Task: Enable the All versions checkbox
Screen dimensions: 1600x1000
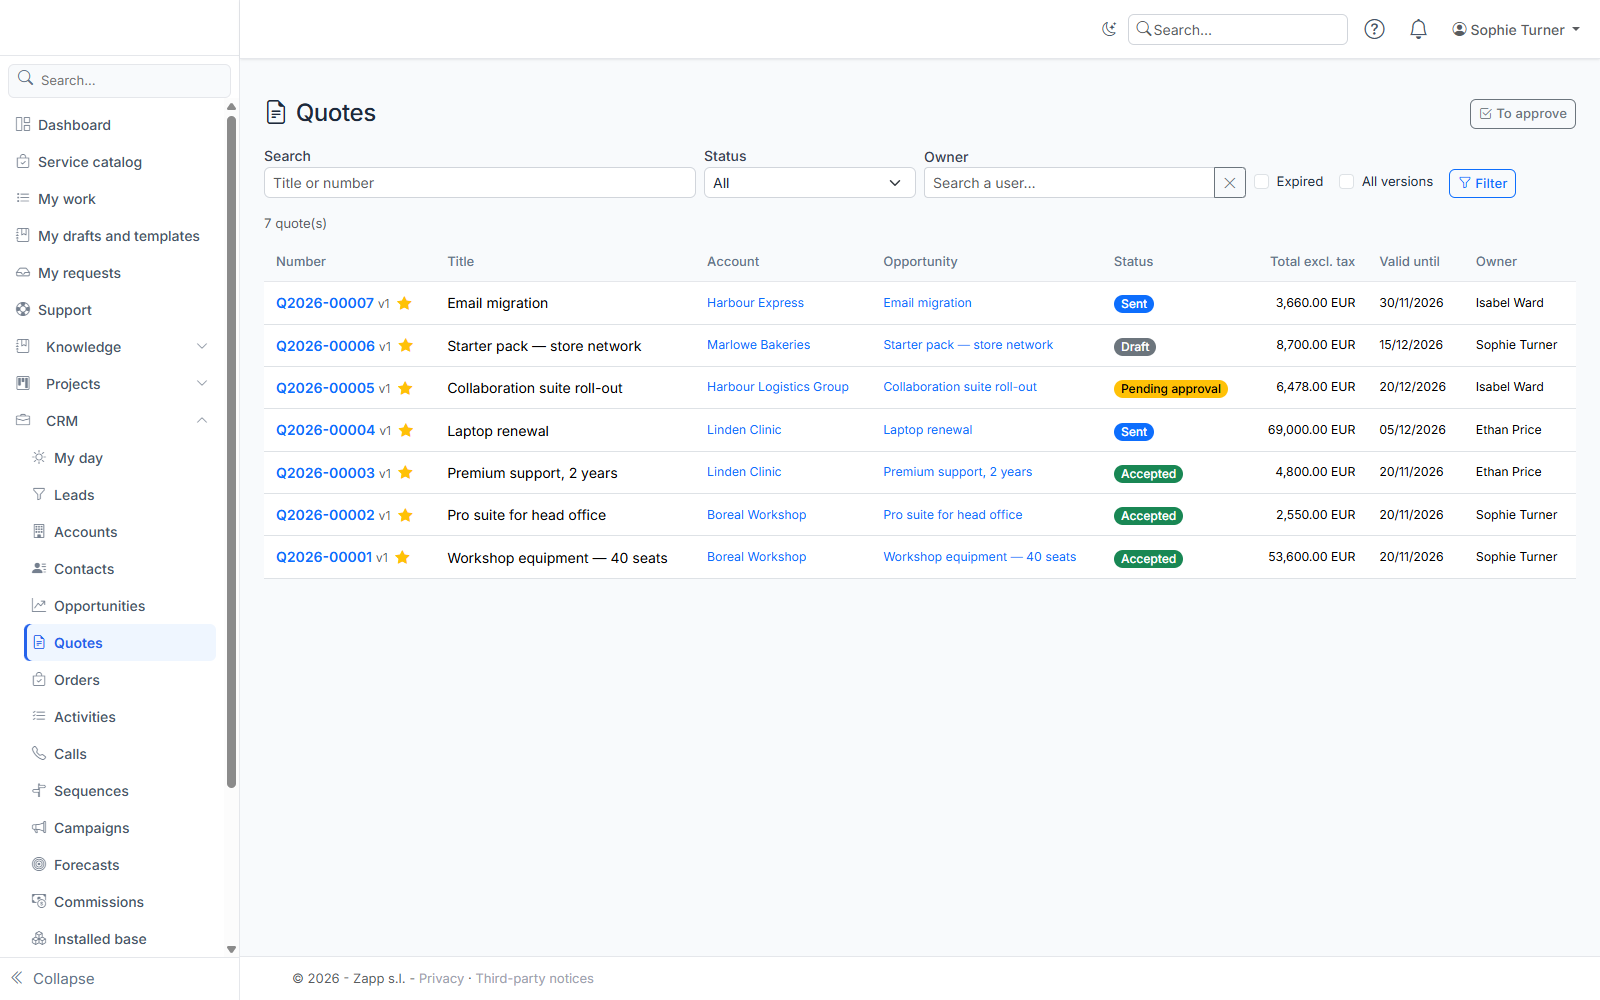Action: tap(1347, 181)
